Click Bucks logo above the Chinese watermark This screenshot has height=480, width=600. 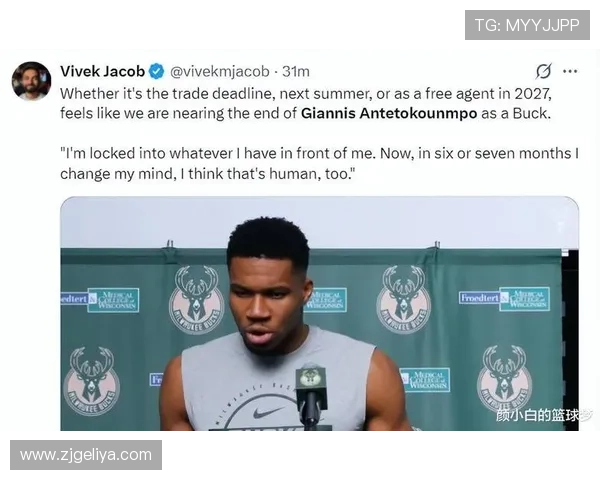tap(504, 377)
